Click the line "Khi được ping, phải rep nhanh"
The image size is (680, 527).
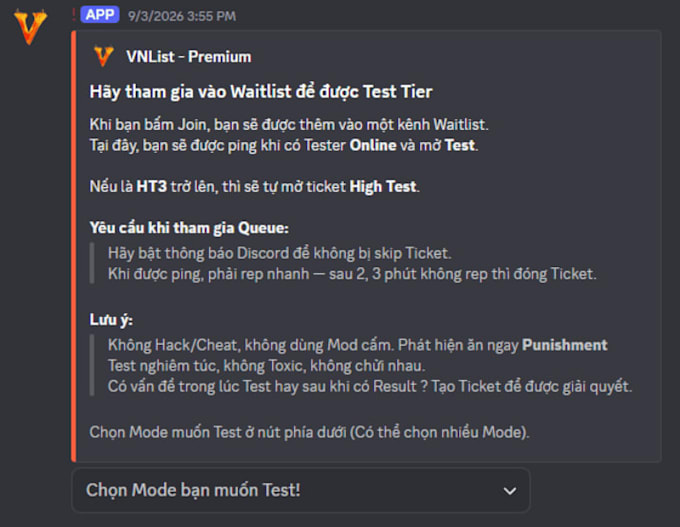[x=352, y=274]
